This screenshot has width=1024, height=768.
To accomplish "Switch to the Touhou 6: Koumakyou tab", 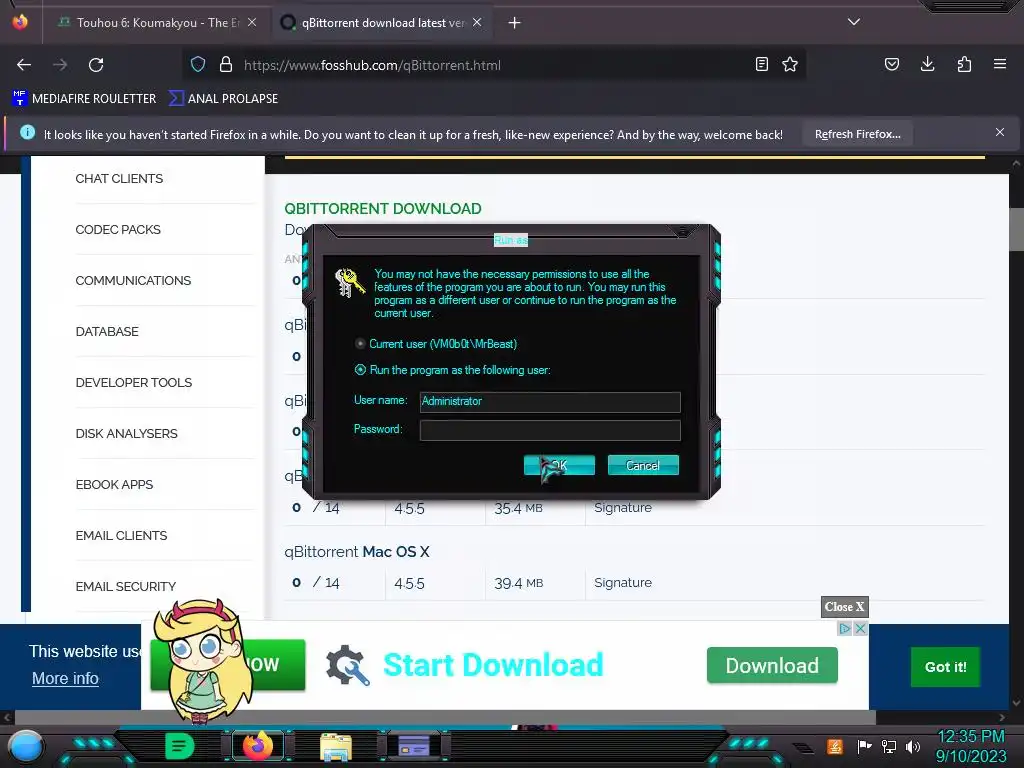I will tap(157, 23).
